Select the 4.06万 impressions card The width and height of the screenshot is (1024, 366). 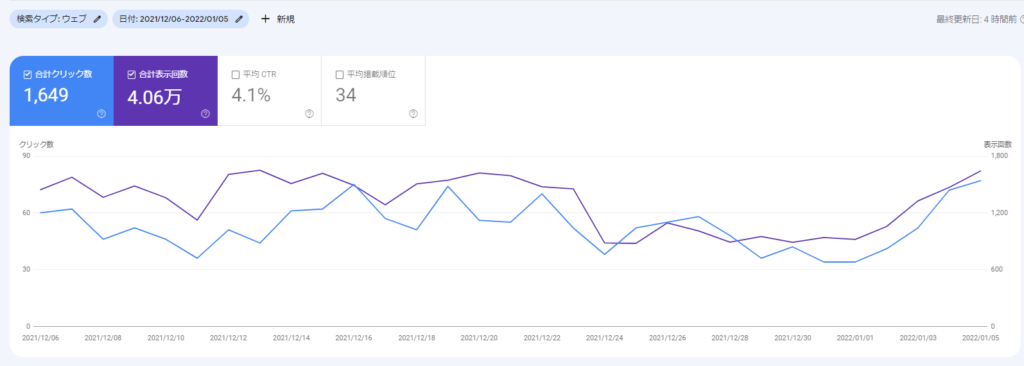tap(165, 91)
